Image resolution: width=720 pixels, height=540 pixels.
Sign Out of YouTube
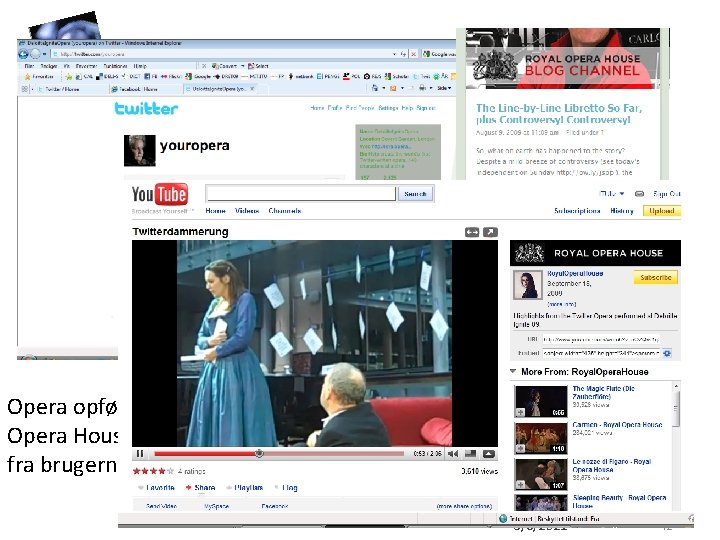pos(667,194)
